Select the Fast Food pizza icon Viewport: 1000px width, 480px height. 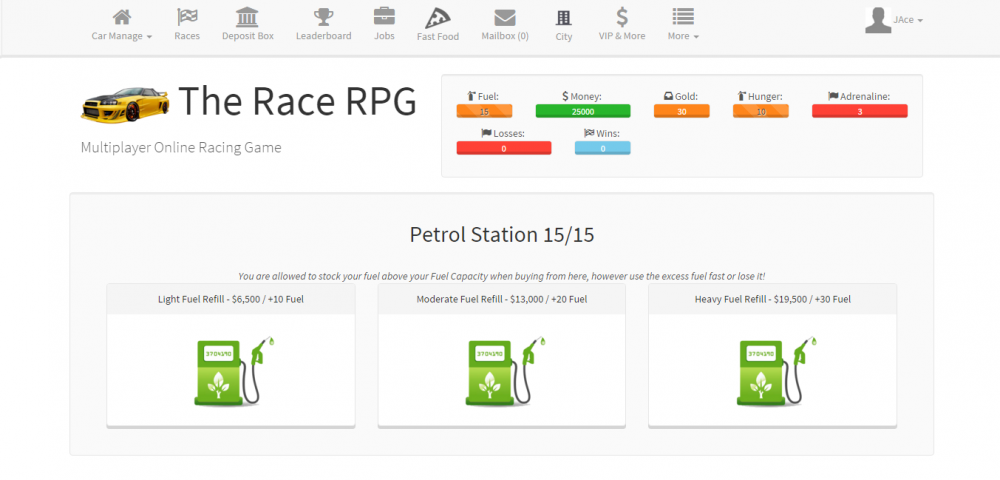coord(437,18)
